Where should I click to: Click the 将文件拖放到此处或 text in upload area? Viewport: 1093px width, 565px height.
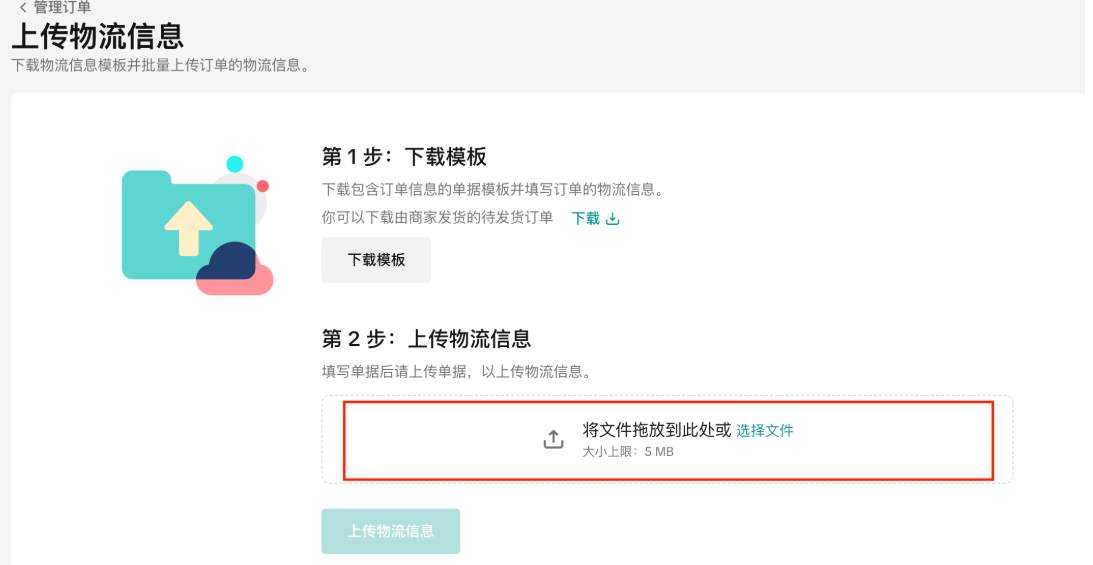click(x=657, y=430)
